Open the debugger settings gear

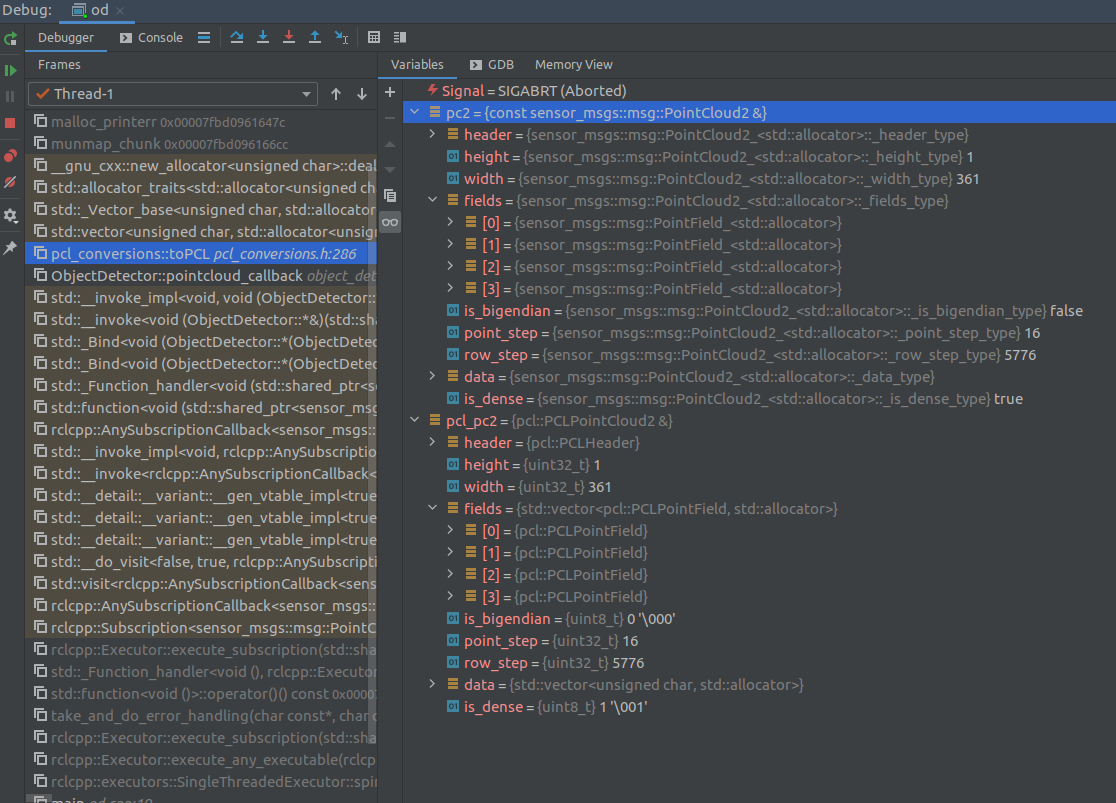point(10,212)
